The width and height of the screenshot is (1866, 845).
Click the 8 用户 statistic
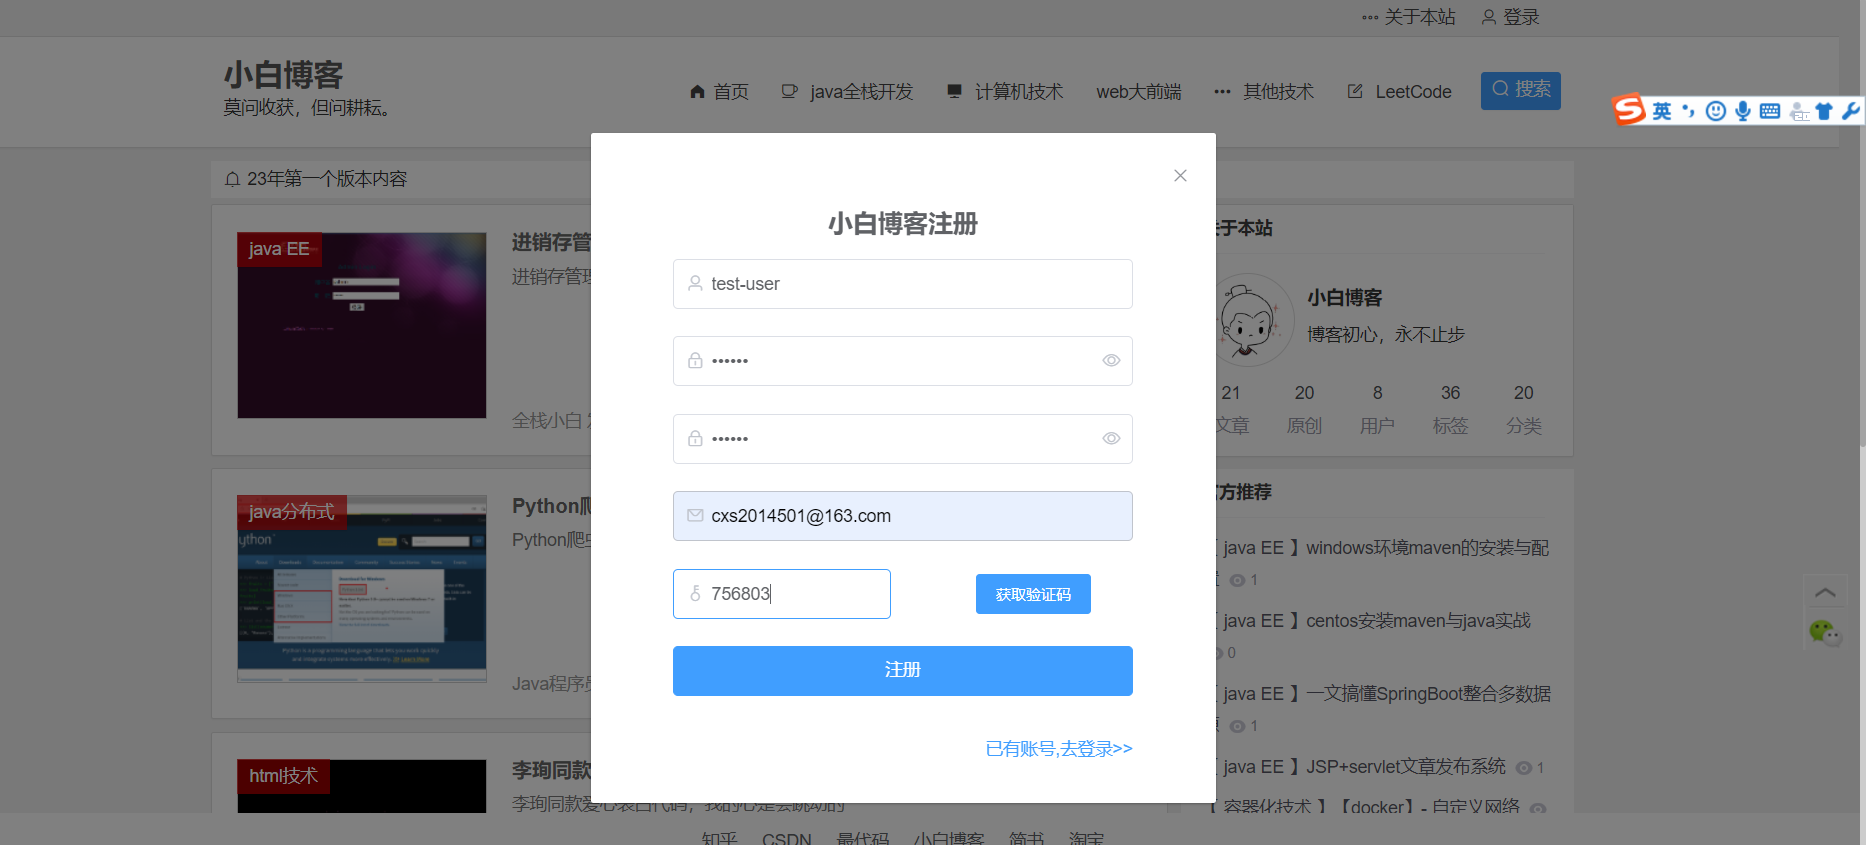tap(1377, 409)
